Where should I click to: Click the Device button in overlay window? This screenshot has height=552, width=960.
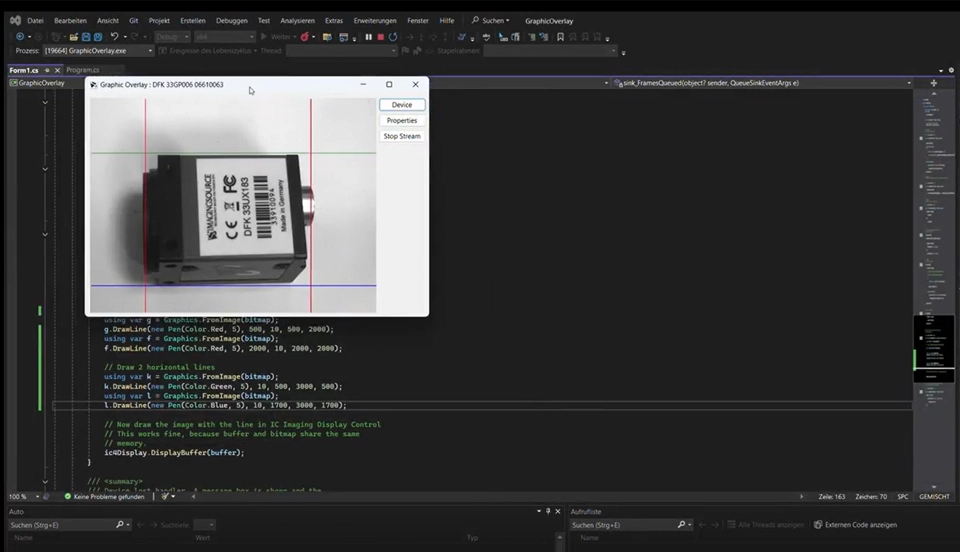(x=402, y=105)
